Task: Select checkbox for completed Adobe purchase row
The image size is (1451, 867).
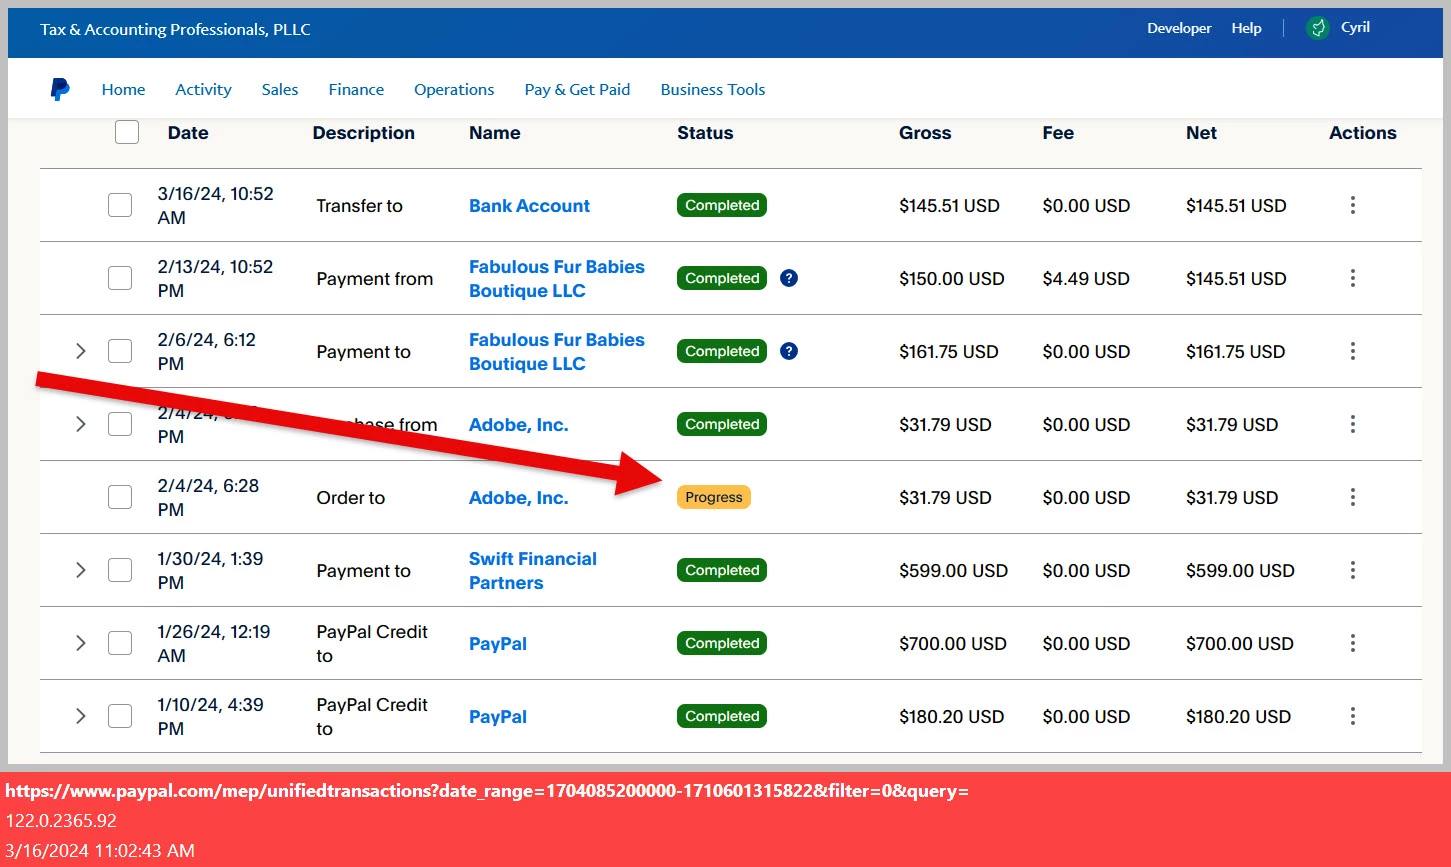Action: coord(120,424)
